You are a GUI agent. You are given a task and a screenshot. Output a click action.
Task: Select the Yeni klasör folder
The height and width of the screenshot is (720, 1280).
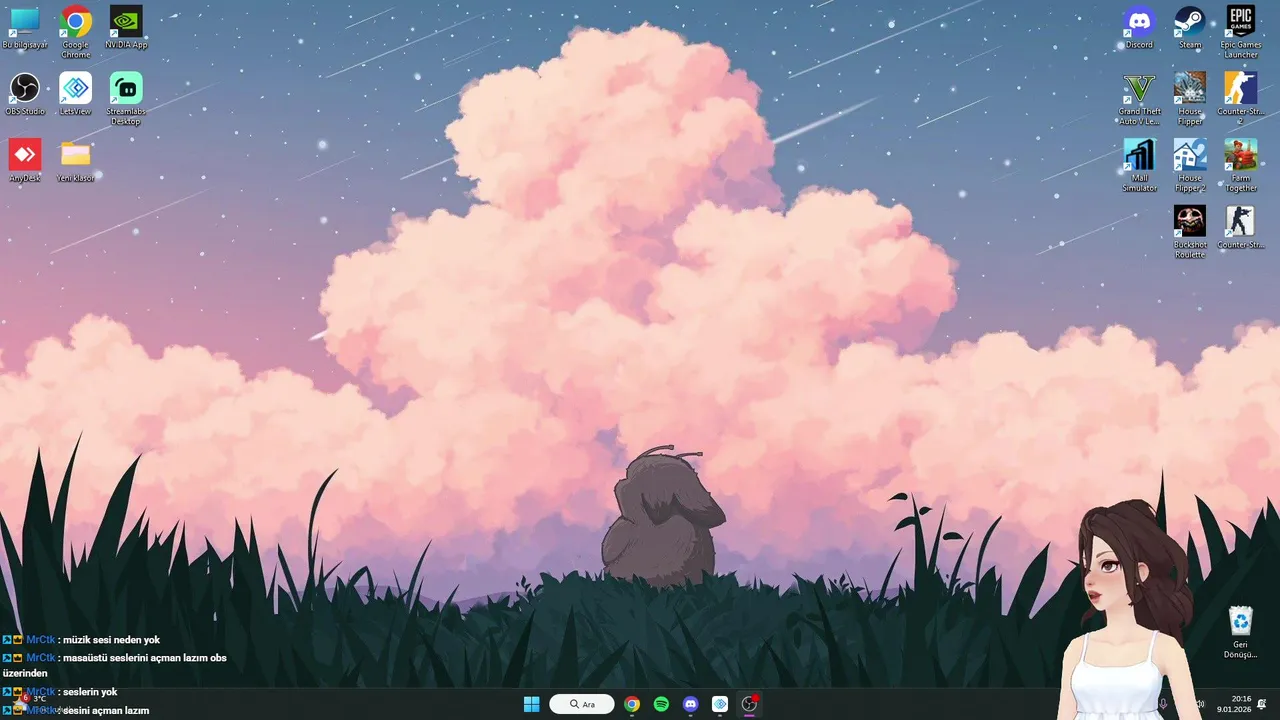(x=76, y=161)
